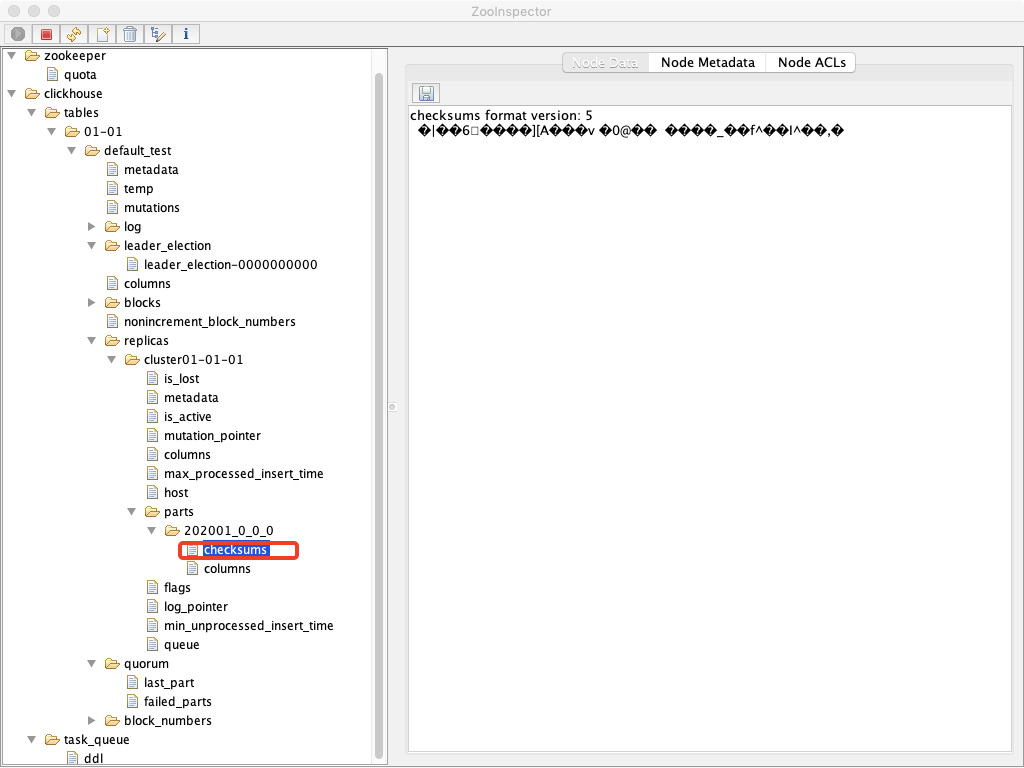Image resolution: width=1024 pixels, height=768 pixels.
Task: Click the file icon beside log_pointer
Action: point(152,606)
